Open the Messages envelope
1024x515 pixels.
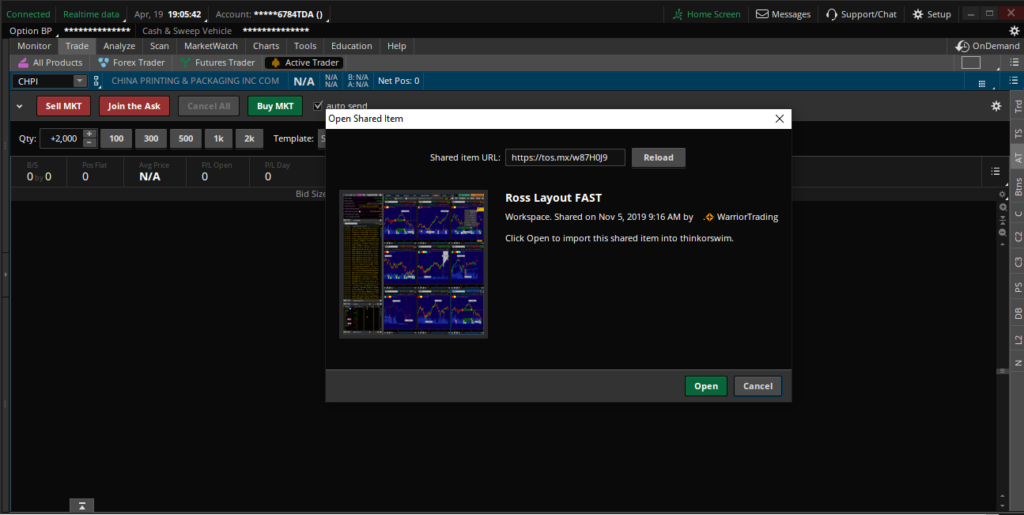click(783, 14)
